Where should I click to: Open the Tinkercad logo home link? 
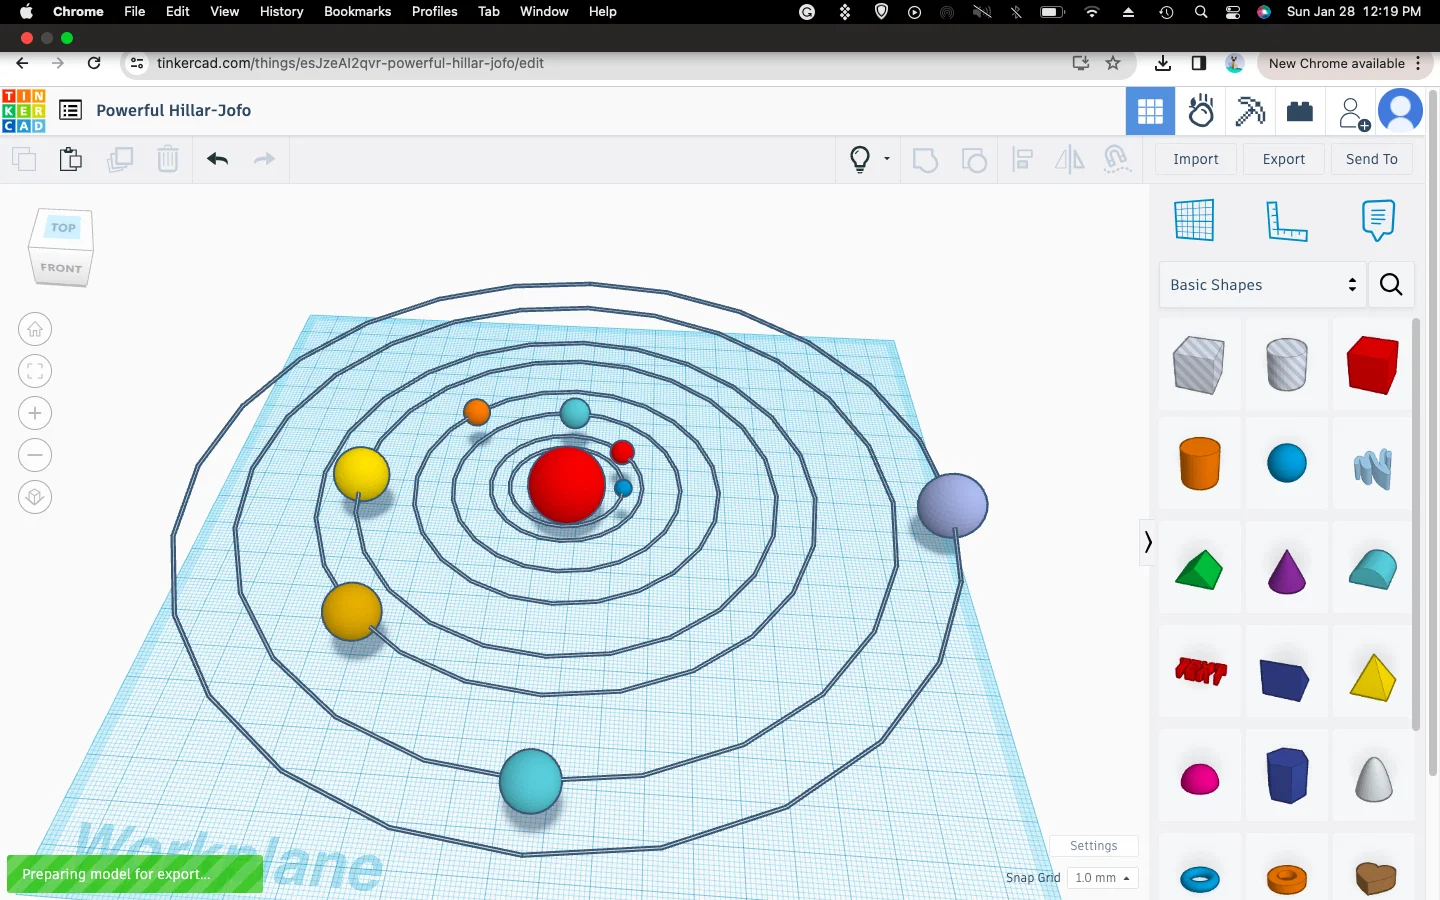click(24, 111)
